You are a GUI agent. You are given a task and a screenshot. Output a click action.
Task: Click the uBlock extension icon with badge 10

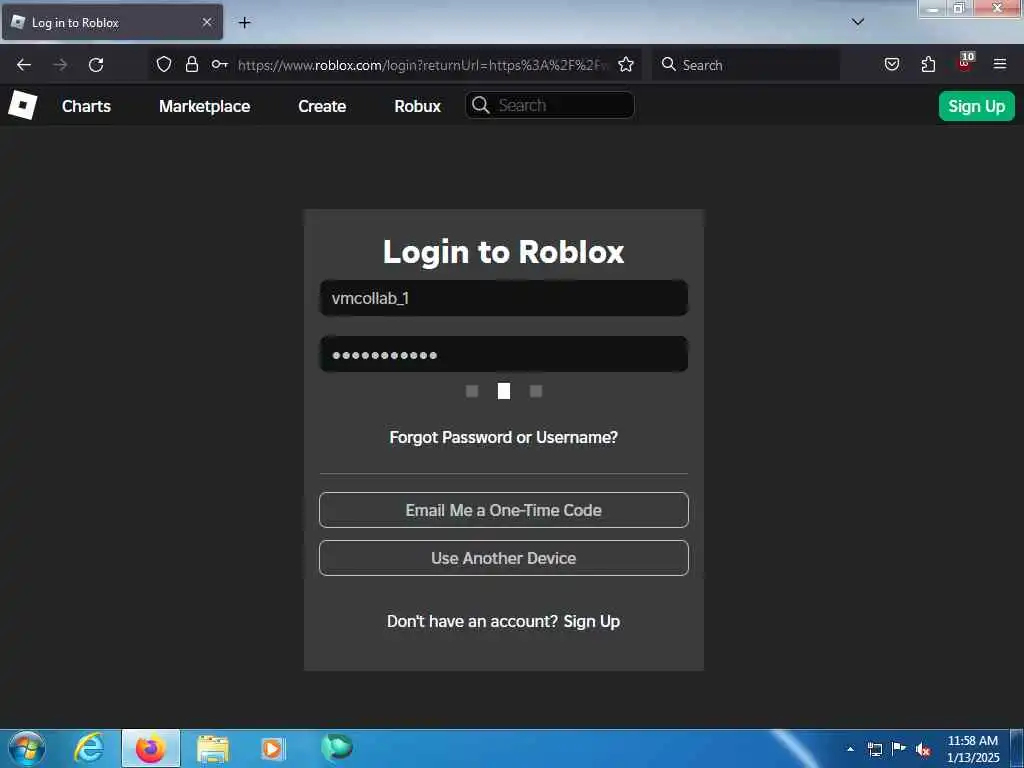click(965, 62)
